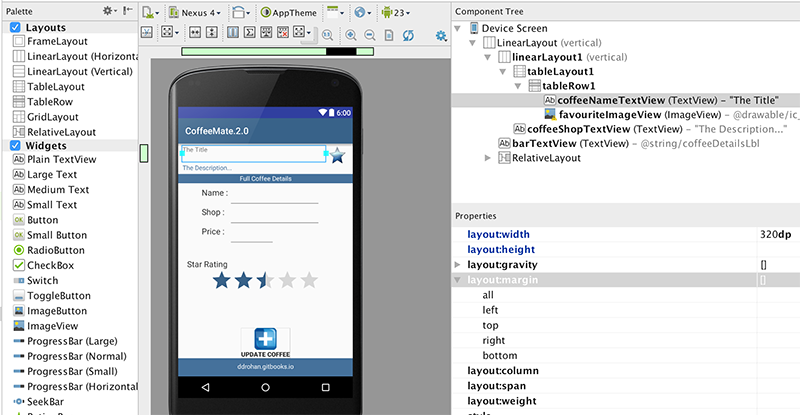This screenshot has height=415, width=800.
Task: Open the Android API 23 version dropdown
Action: [396, 12]
